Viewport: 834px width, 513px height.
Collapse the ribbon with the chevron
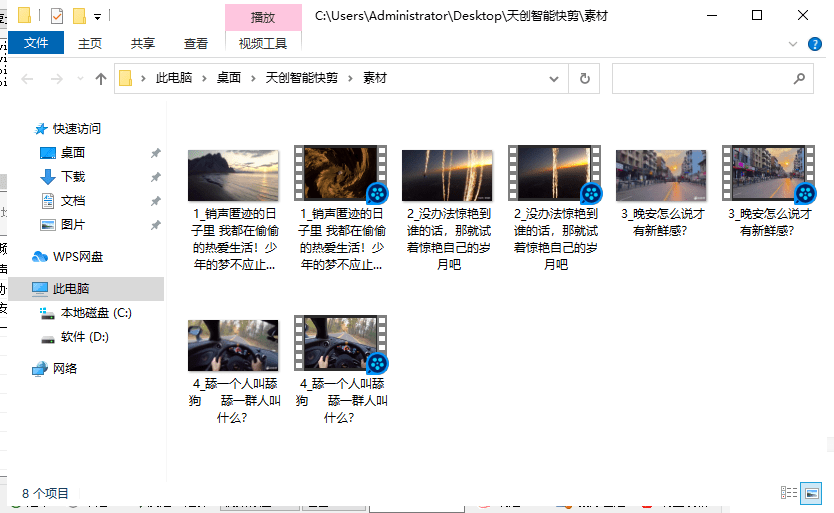[793, 44]
